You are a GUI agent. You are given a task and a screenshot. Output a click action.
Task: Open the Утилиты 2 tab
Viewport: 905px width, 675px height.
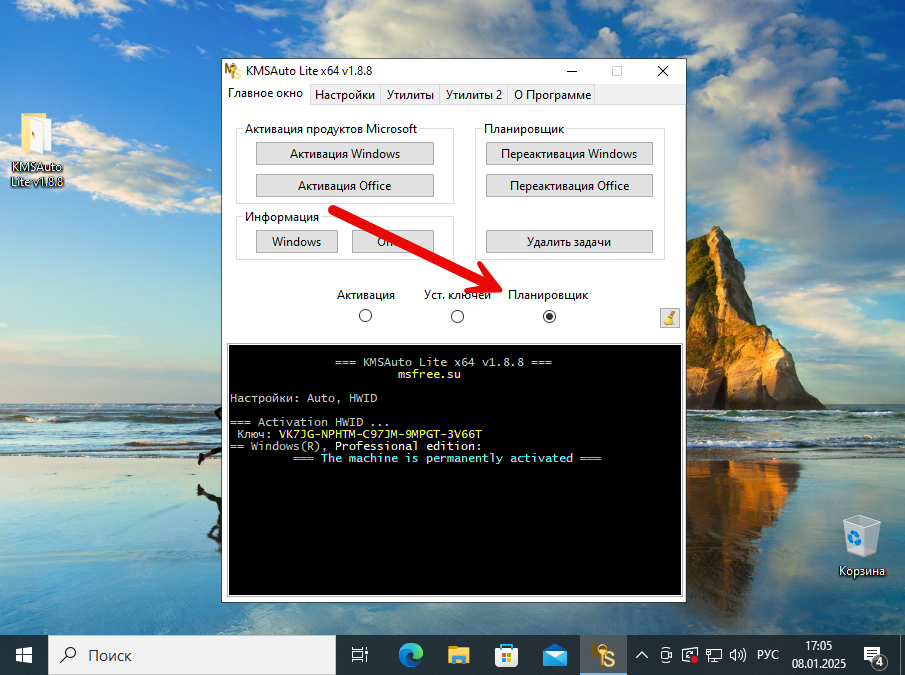click(x=474, y=95)
